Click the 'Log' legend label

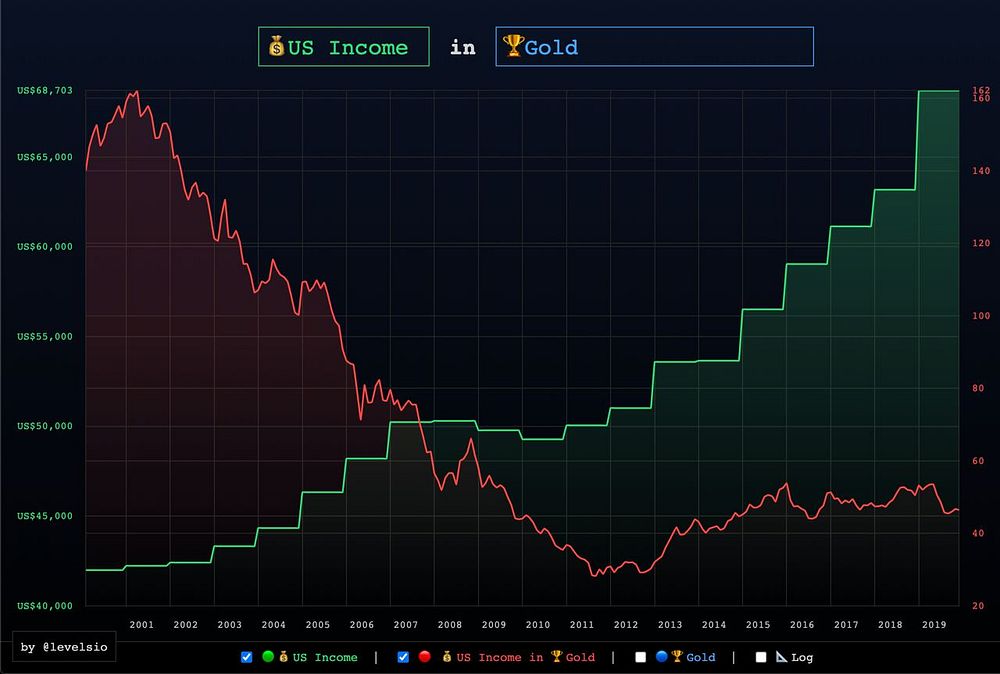pyautogui.click(x=802, y=657)
